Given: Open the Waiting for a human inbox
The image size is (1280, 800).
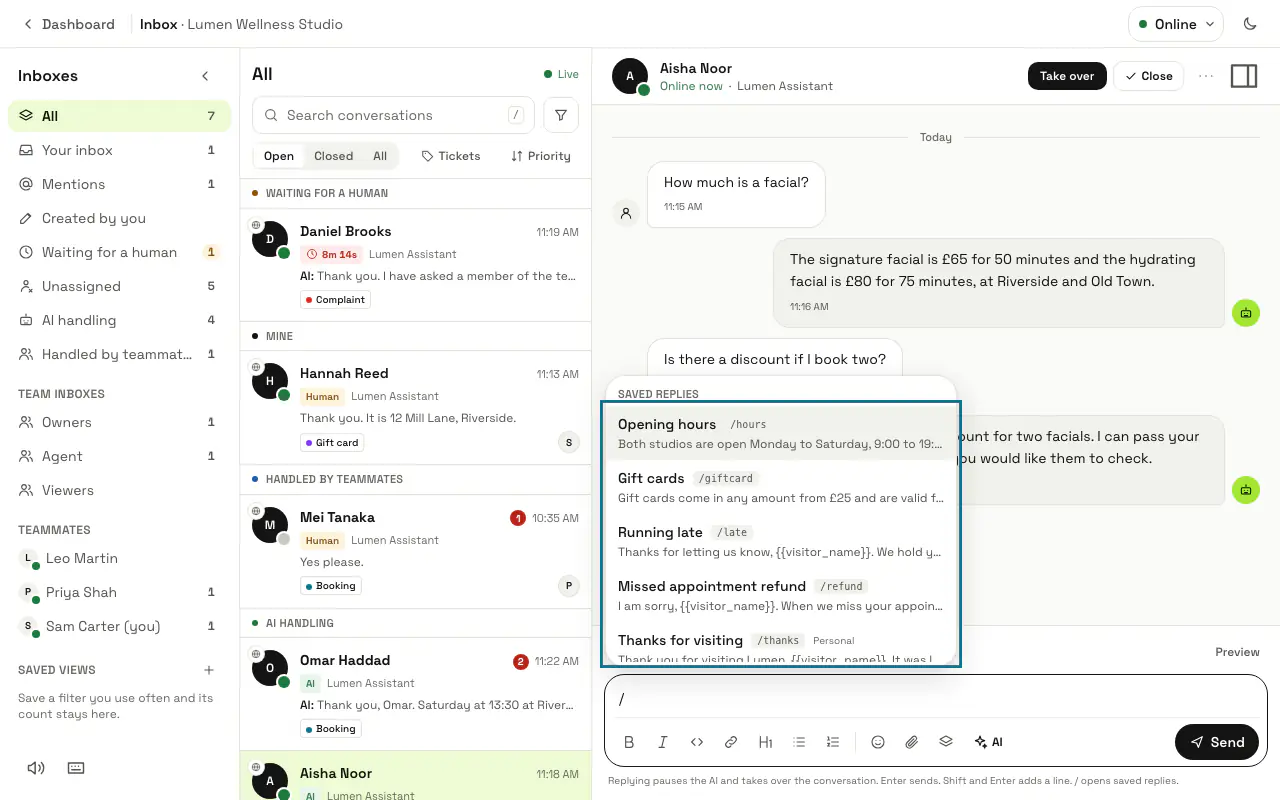Looking at the screenshot, I should point(119,252).
